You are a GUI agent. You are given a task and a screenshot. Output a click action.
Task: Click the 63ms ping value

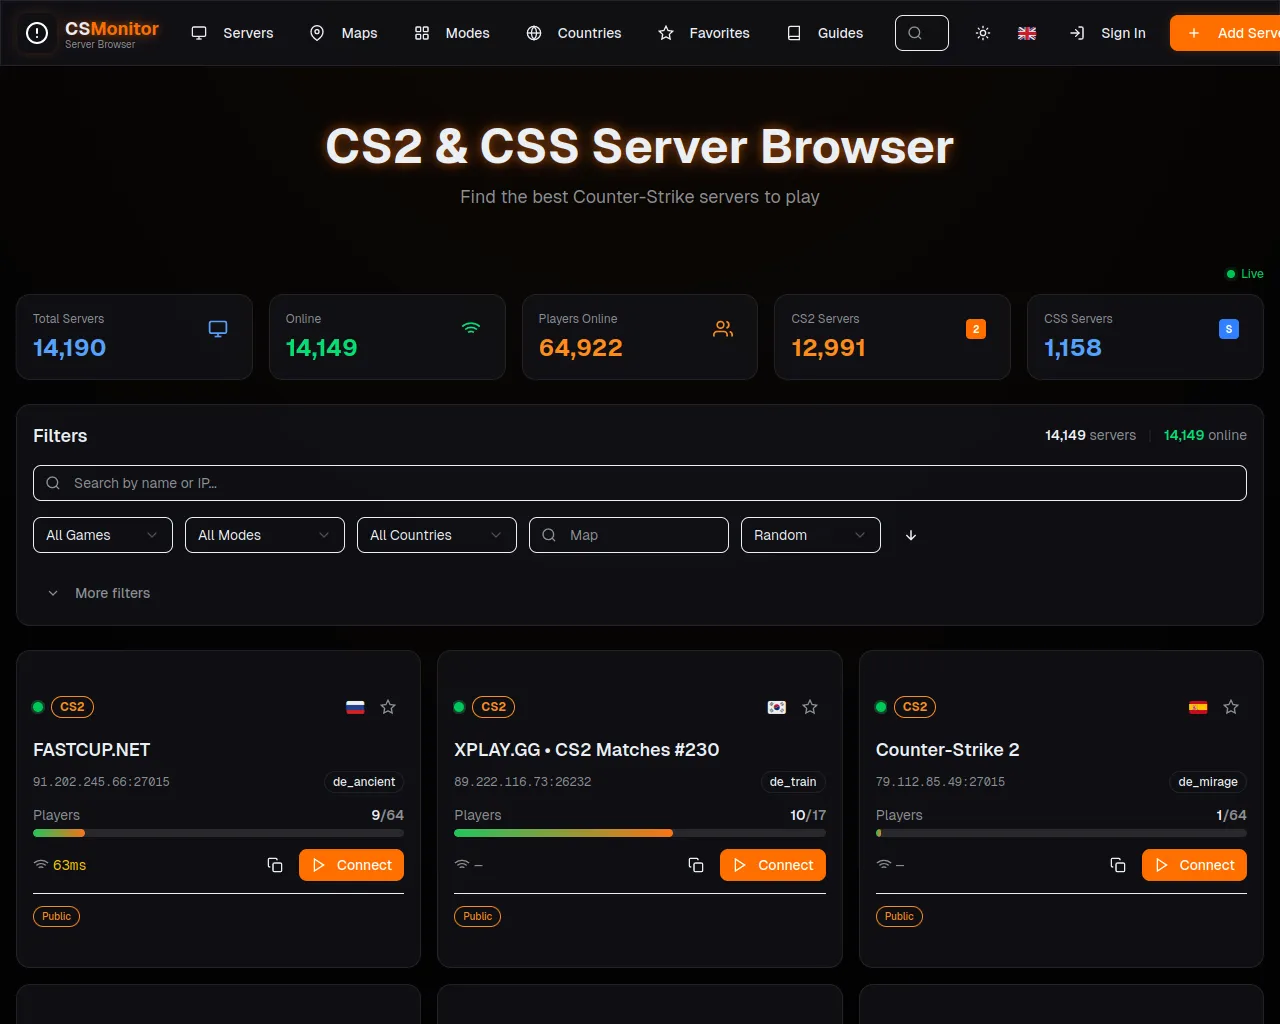click(x=70, y=865)
